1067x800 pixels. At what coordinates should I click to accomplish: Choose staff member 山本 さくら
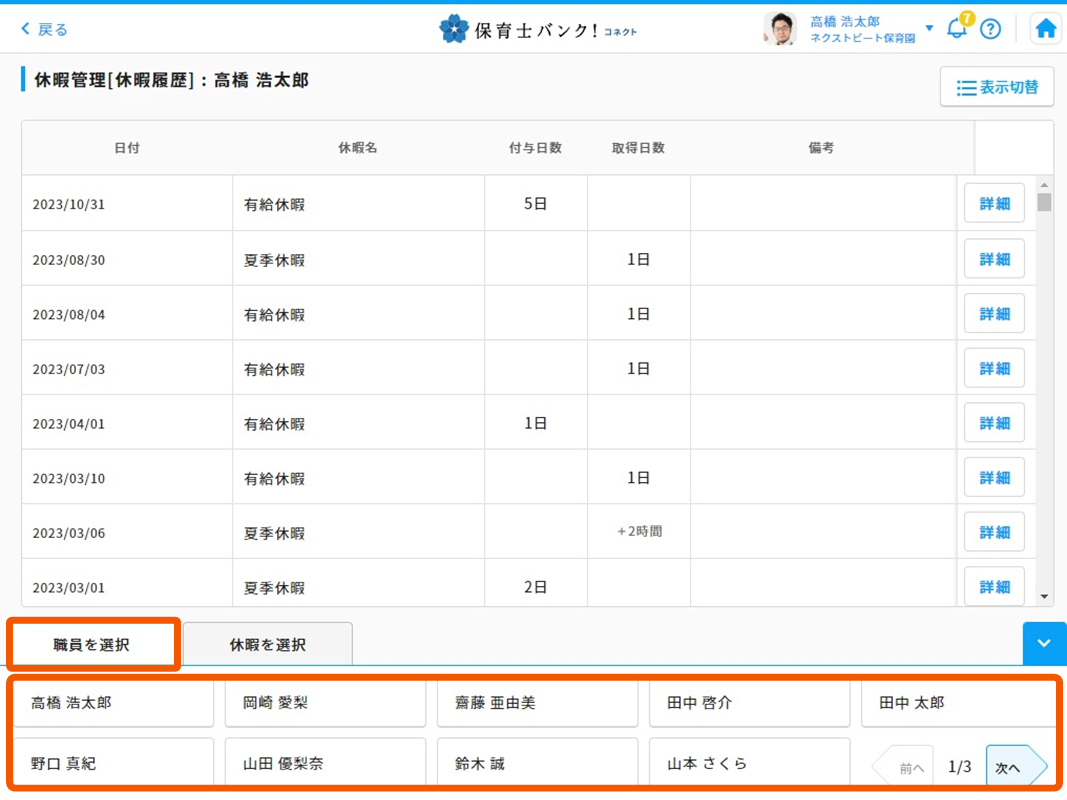pos(749,763)
